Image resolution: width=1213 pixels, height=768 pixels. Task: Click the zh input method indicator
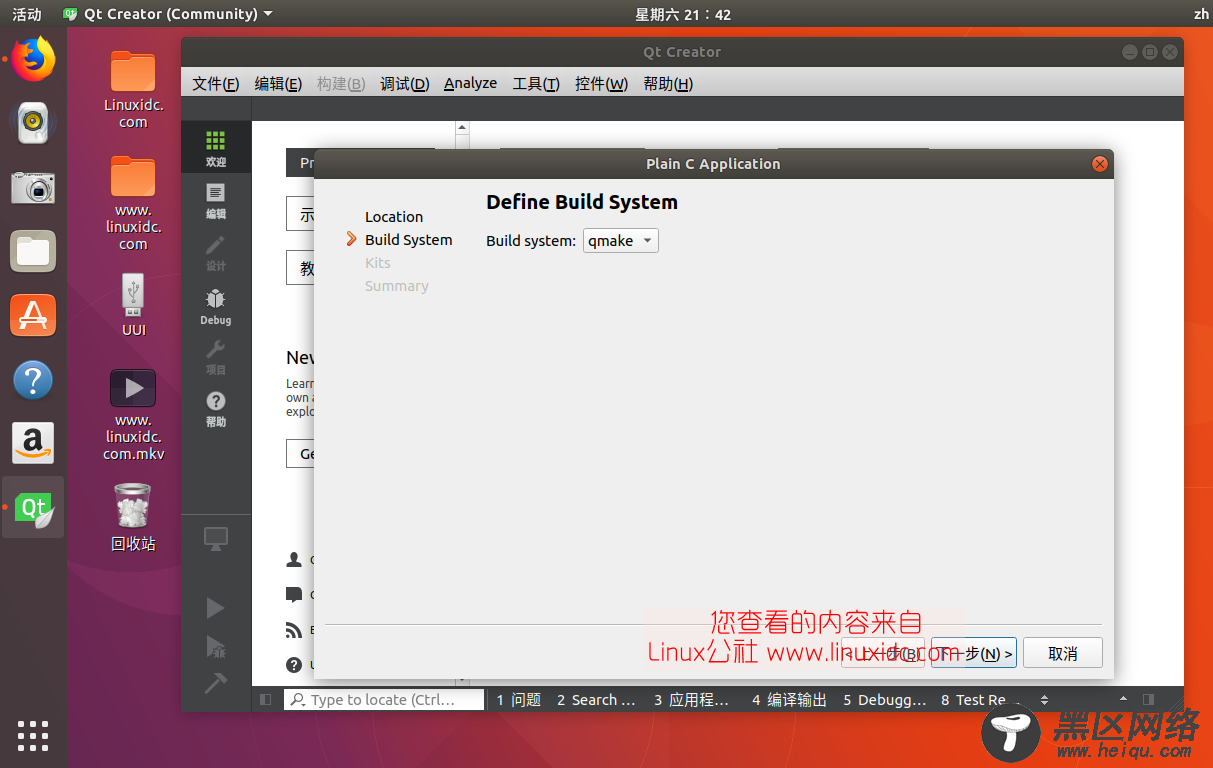point(1201,14)
